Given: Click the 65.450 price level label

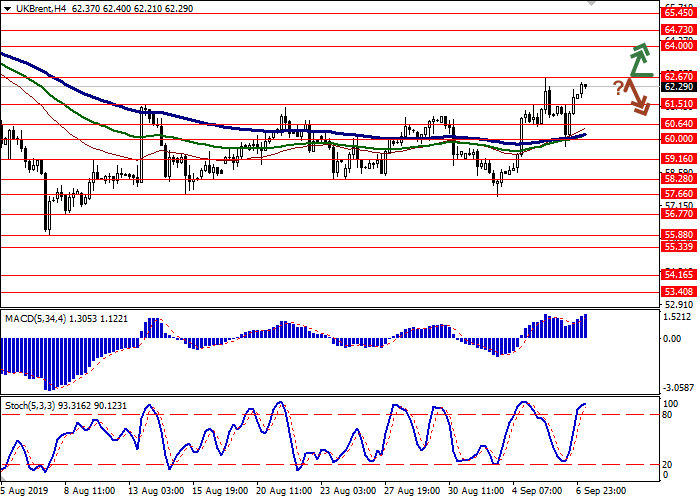Looking at the screenshot, I should point(679,15).
